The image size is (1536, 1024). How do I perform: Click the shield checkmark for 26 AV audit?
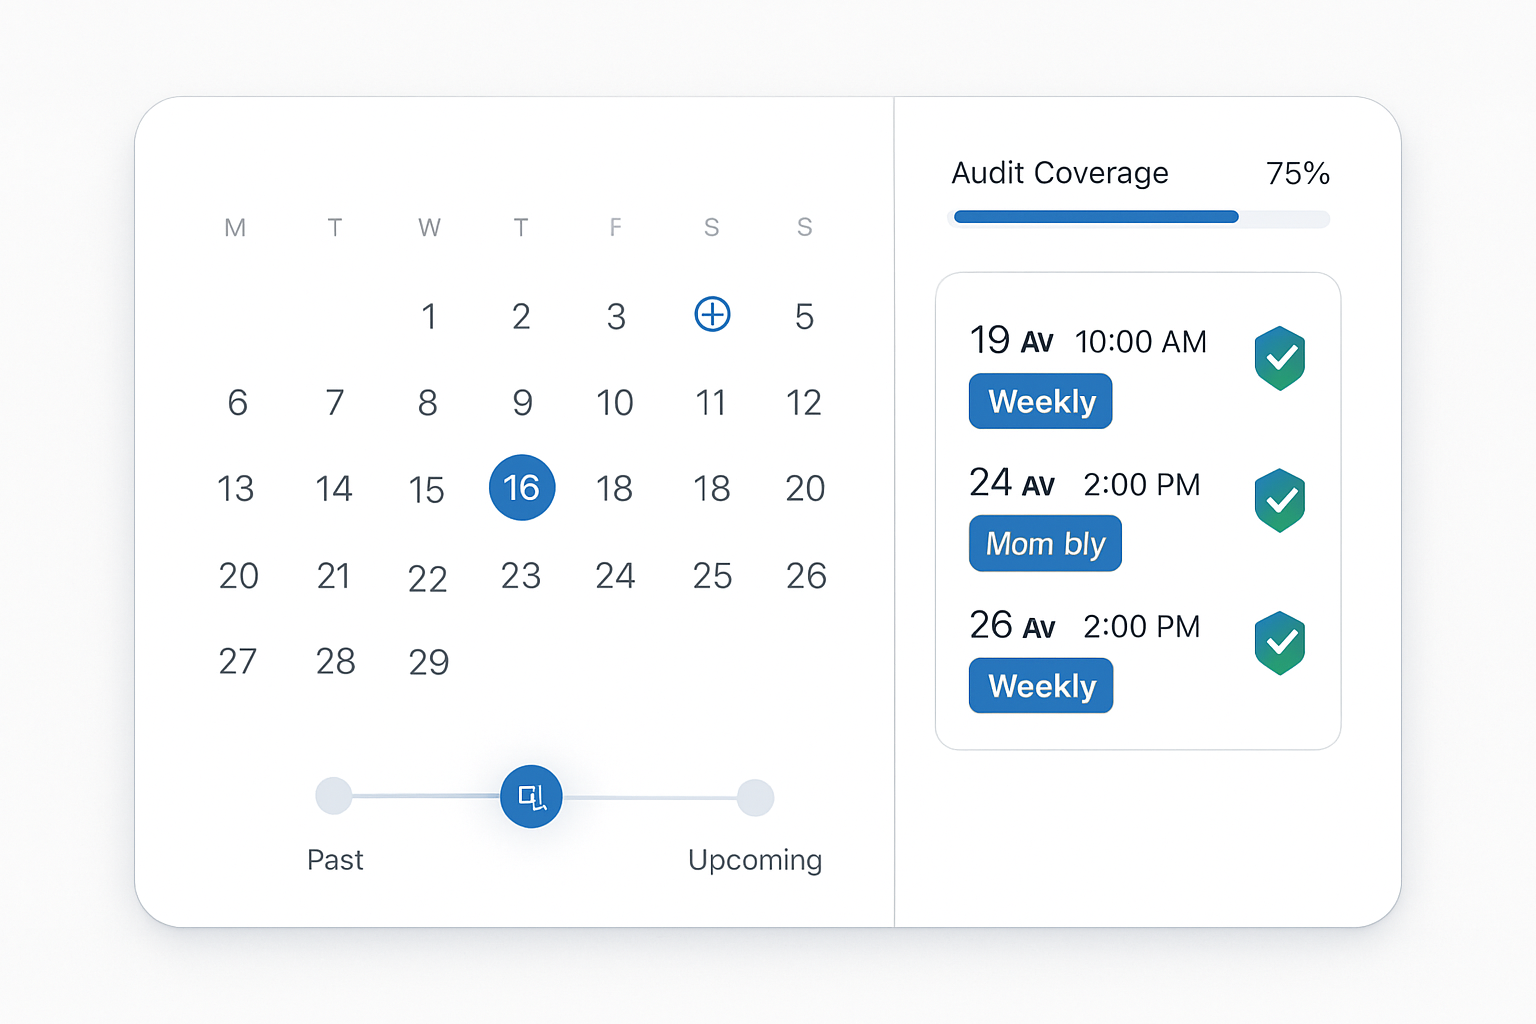pyautogui.click(x=1280, y=643)
